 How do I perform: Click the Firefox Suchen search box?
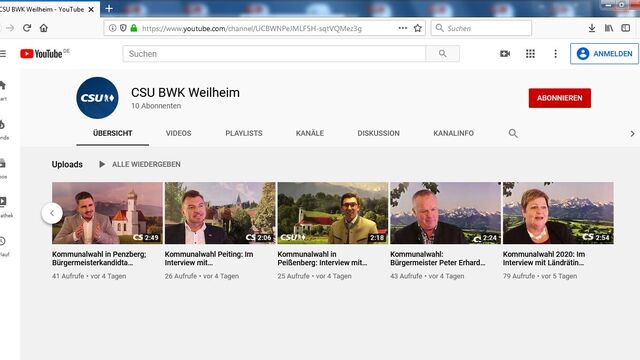point(481,28)
